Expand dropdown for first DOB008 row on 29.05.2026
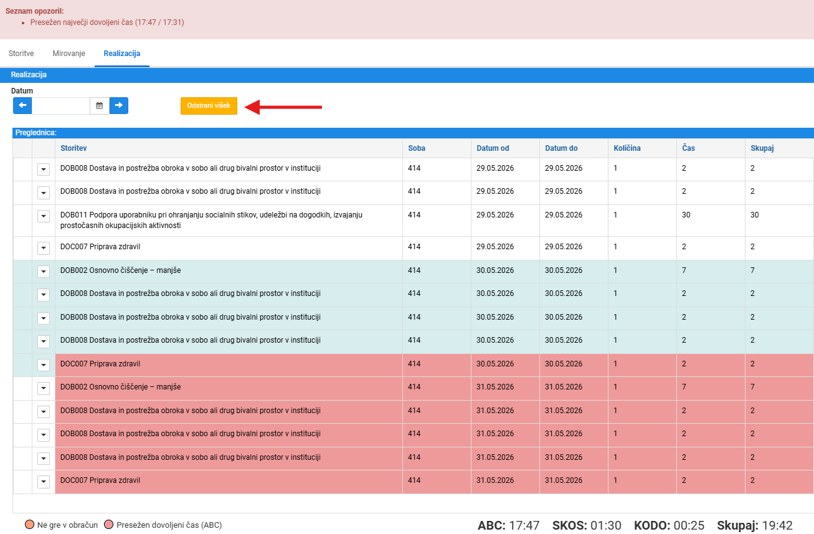Image resolution: width=814 pixels, height=534 pixels. (x=44, y=169)
